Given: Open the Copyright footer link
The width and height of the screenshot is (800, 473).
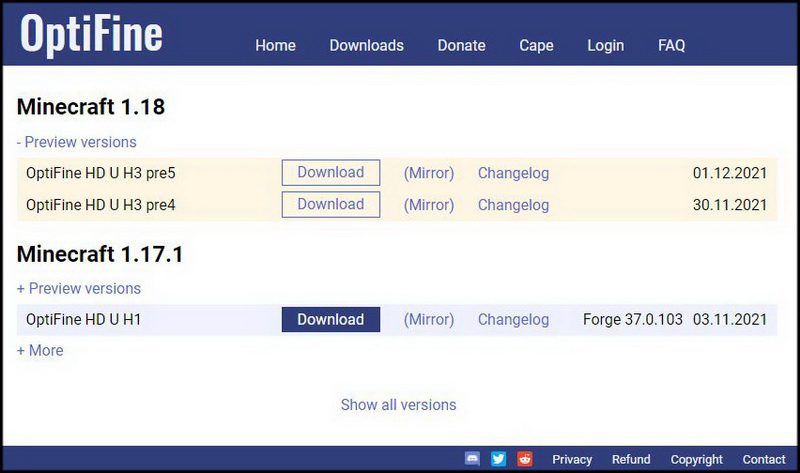Looking at the screenshot, I should (x=696, y=459).
